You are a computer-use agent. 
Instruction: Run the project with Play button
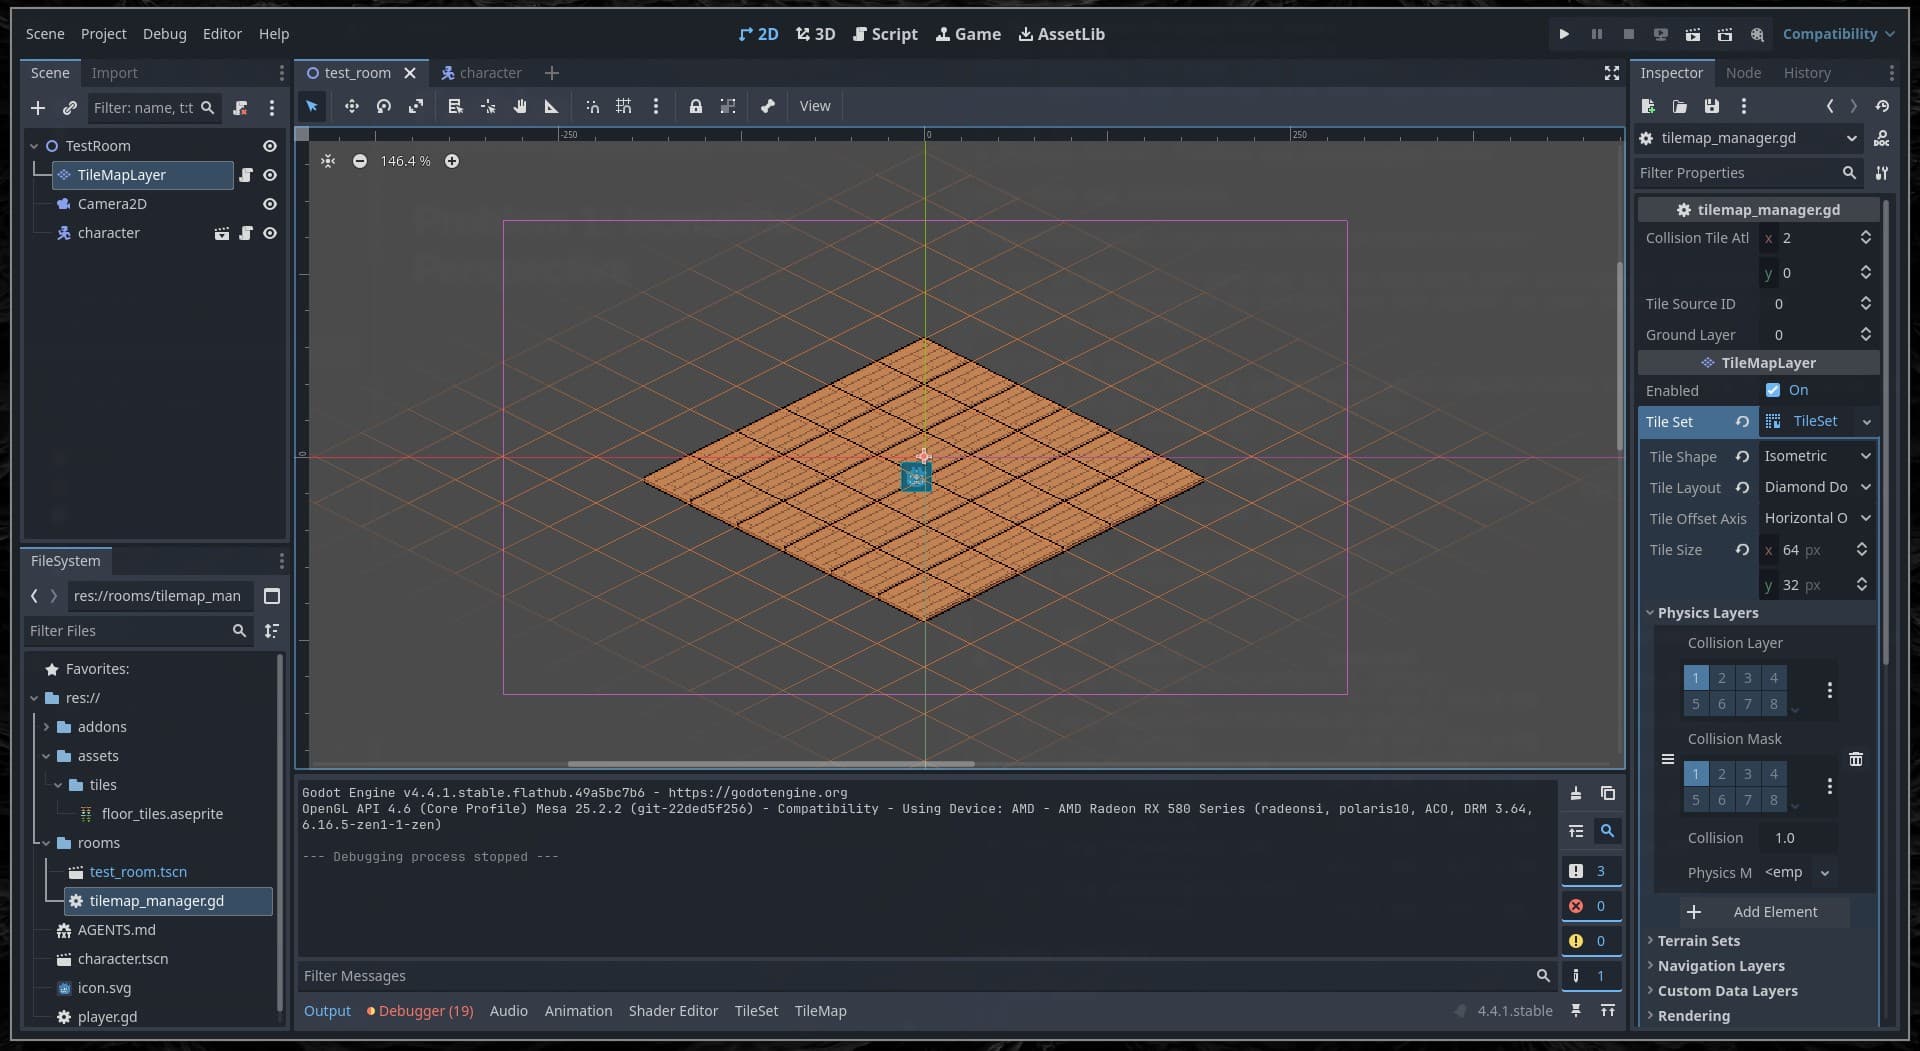pos(1564,34)
